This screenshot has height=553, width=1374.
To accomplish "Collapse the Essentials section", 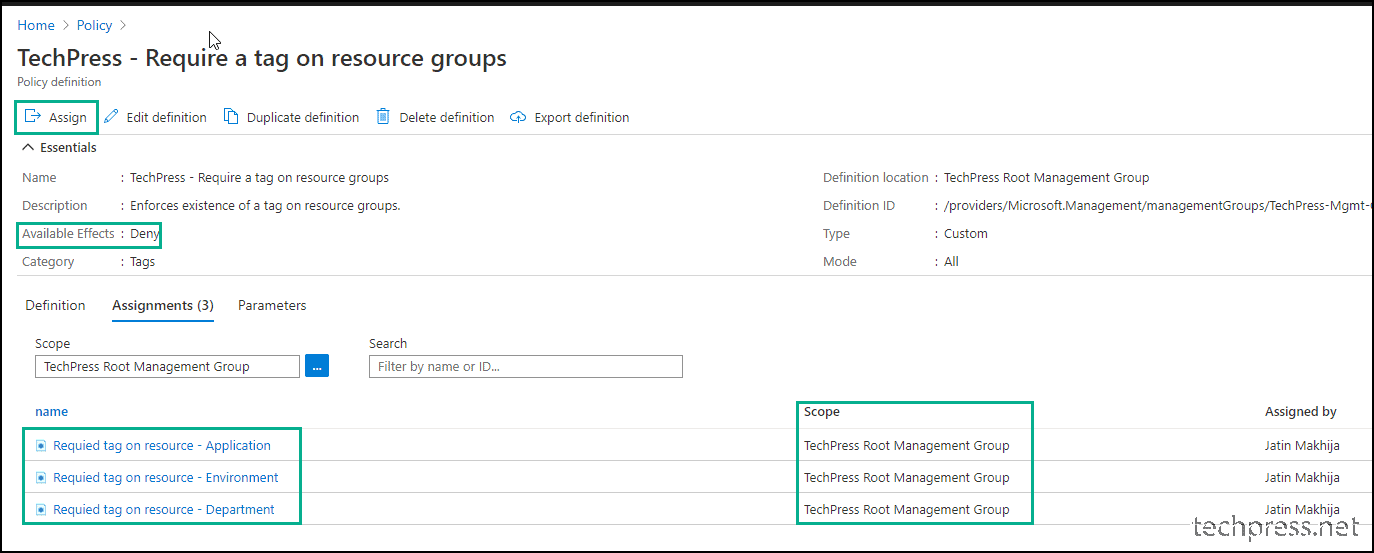I will coord(59,148).
